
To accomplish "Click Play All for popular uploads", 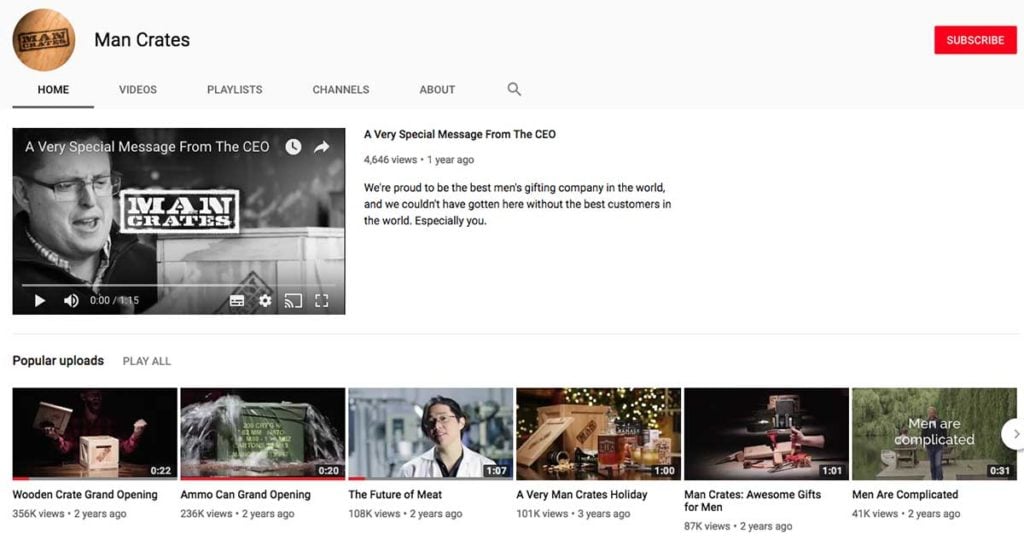I will point(146,361).
